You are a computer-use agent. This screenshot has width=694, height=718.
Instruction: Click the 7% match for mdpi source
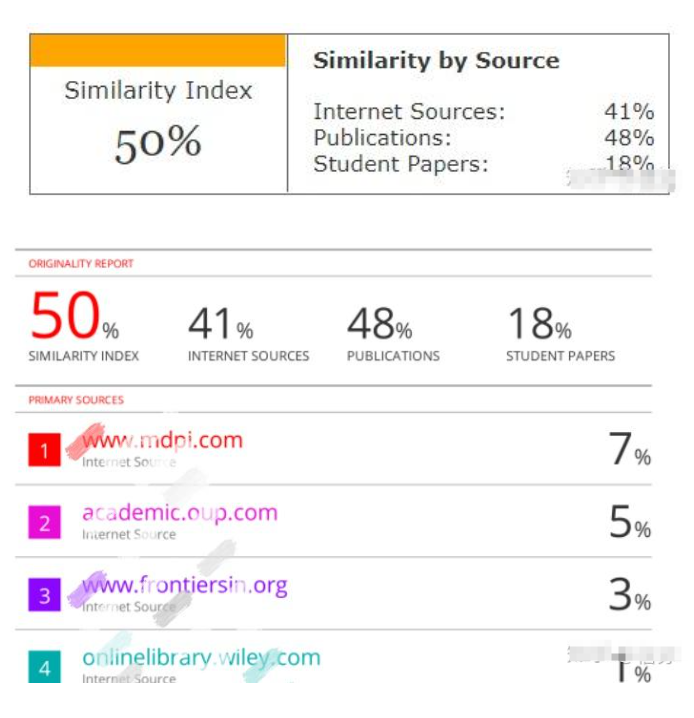pos(629,449)
